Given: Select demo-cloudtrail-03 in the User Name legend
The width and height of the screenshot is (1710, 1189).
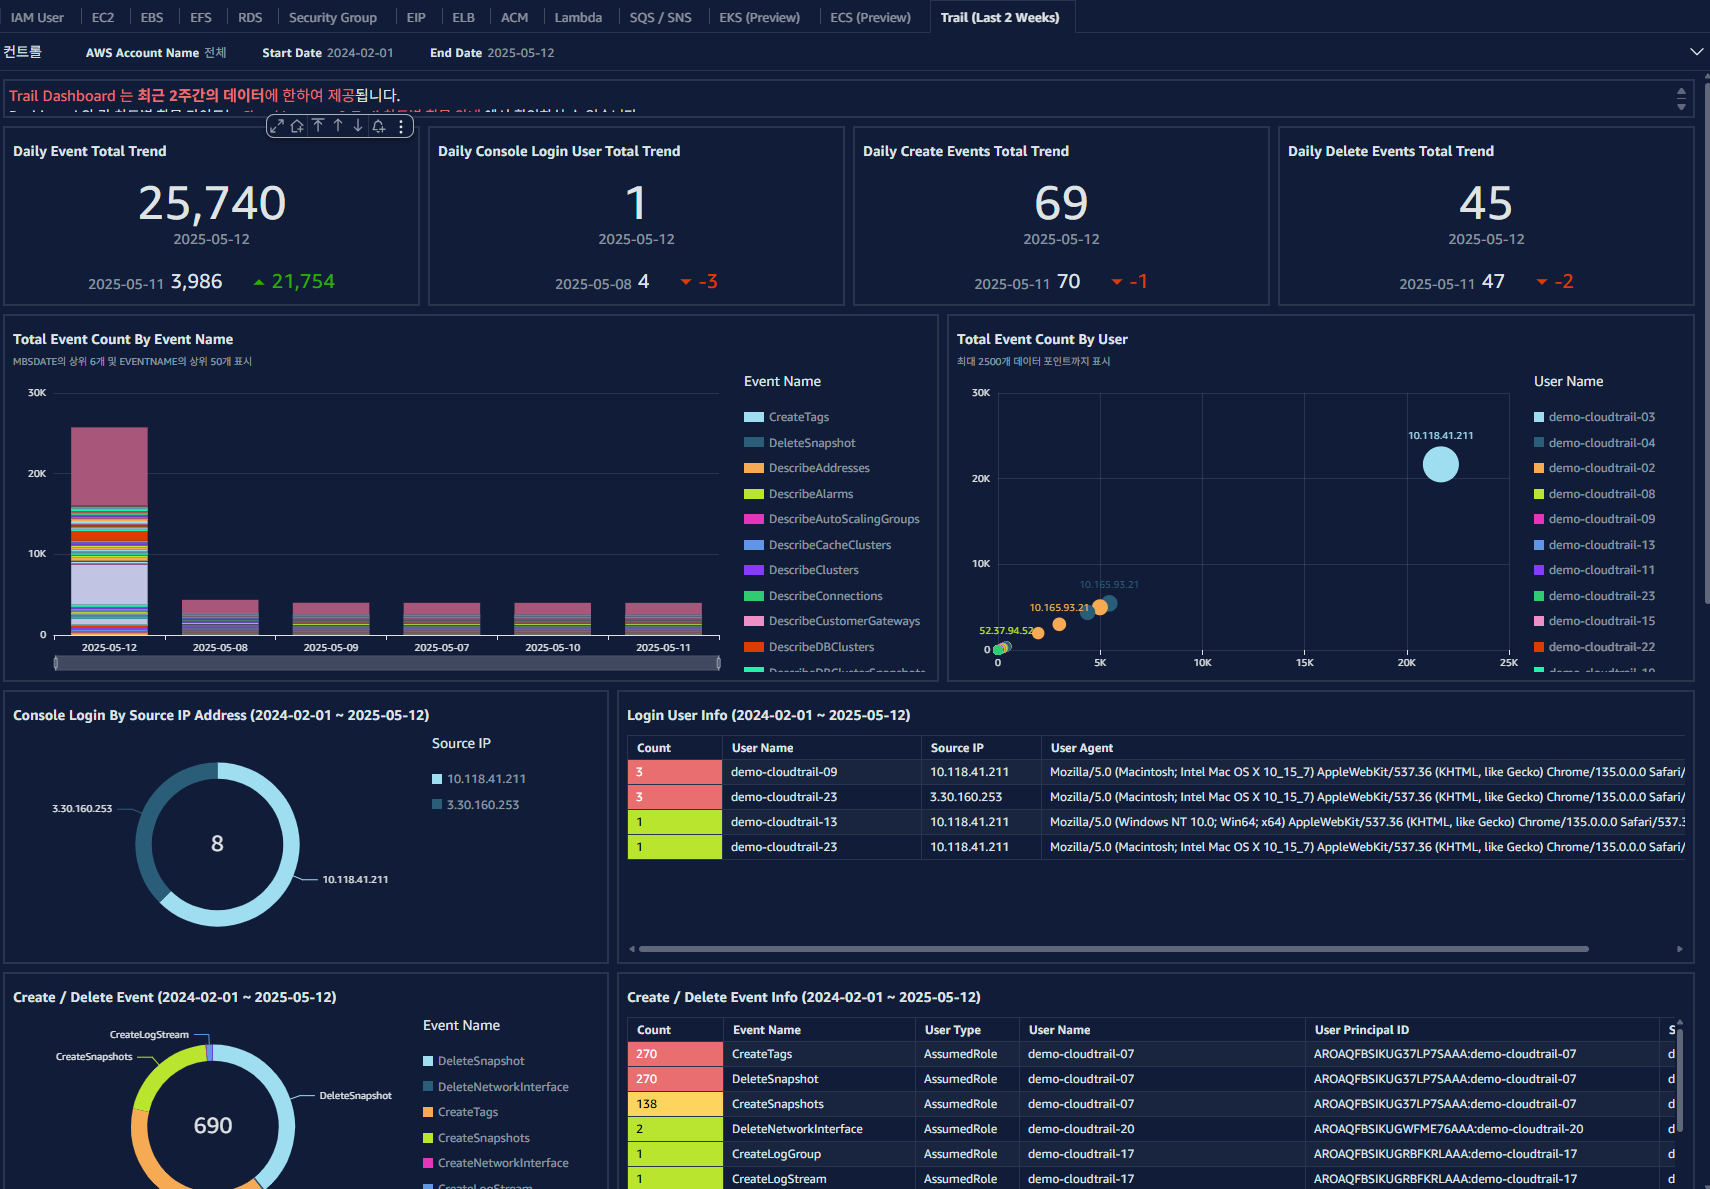Looking at the screenshot, I should coord(1595,417).
